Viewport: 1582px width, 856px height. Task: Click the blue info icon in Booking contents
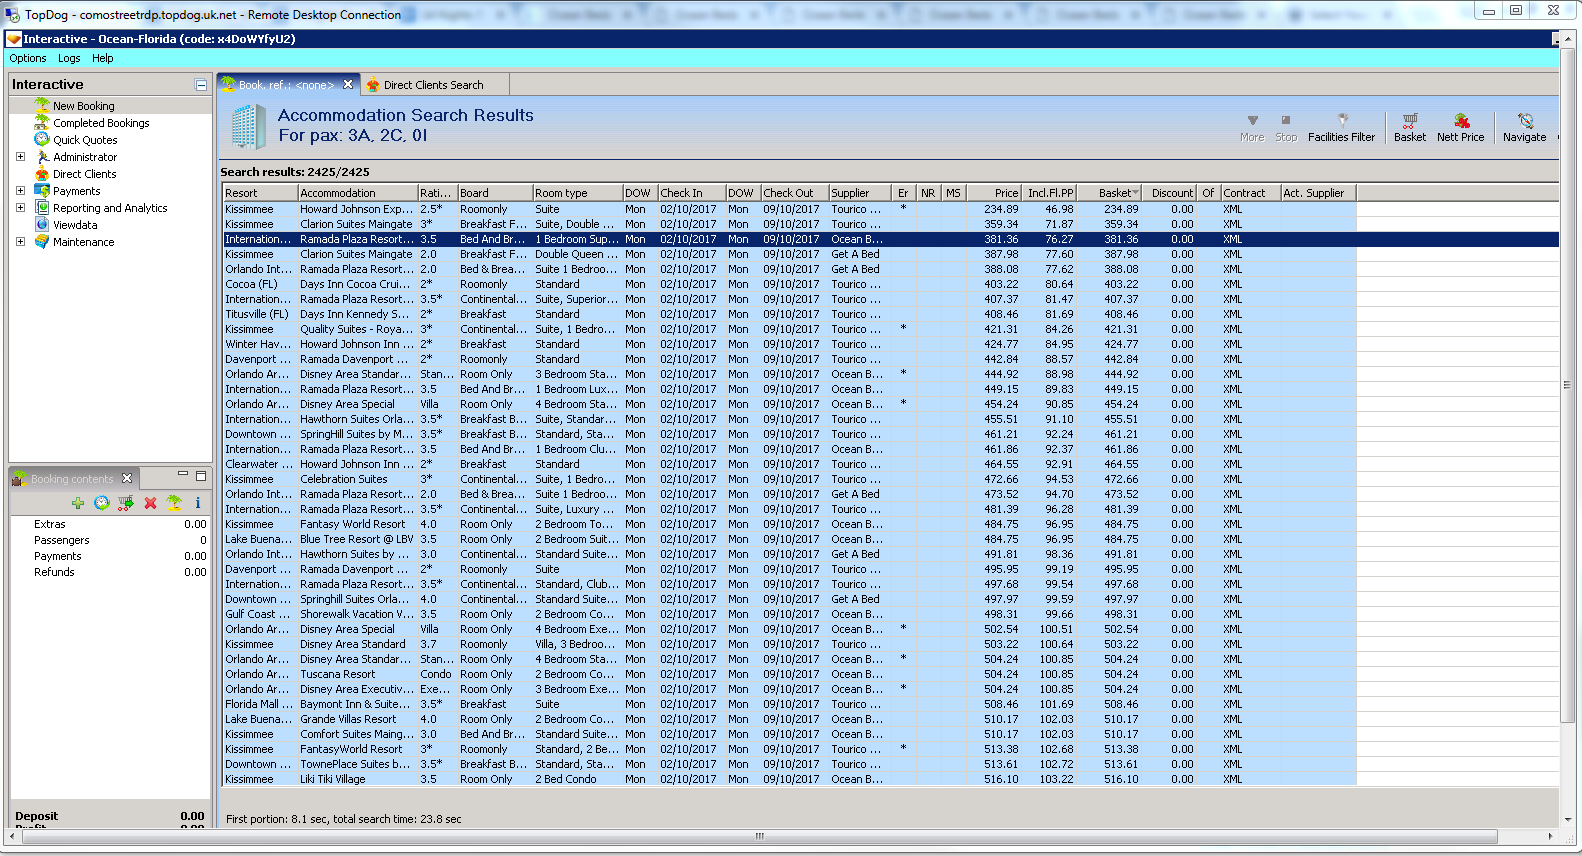[x=198, y=503]
